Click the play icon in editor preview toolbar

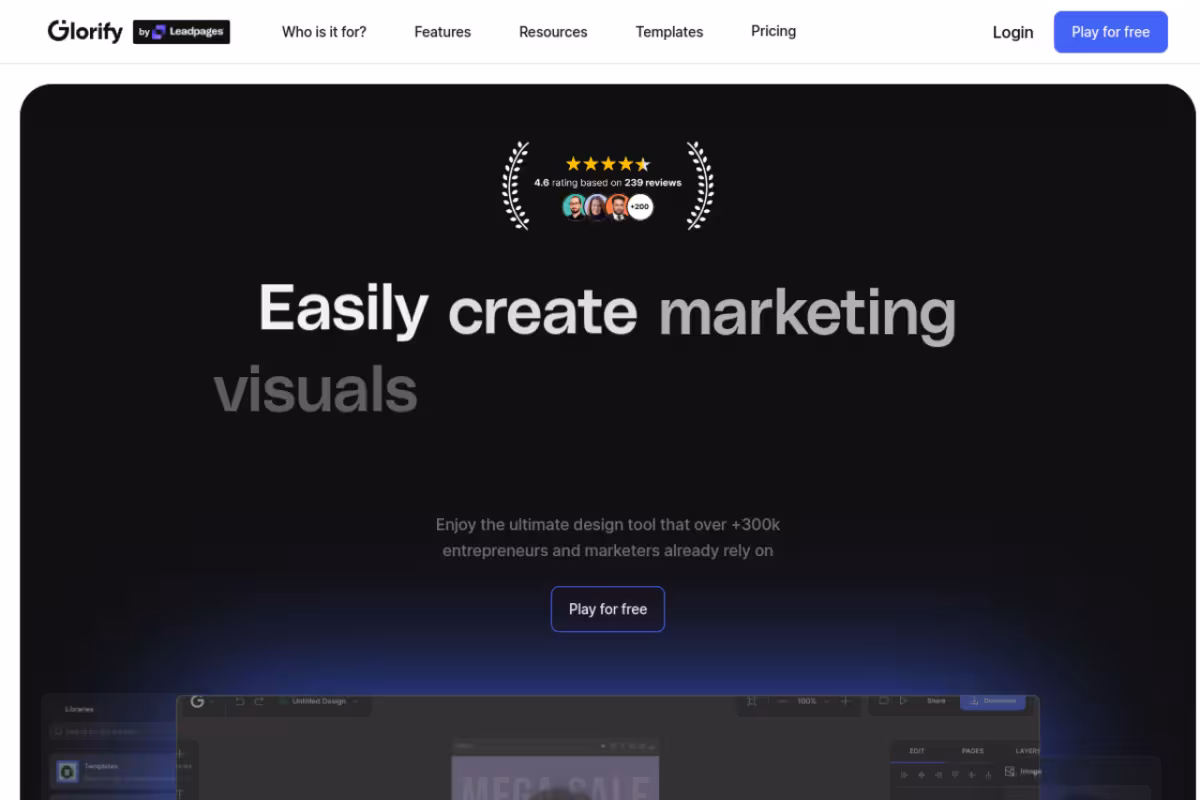pos(904,702)
